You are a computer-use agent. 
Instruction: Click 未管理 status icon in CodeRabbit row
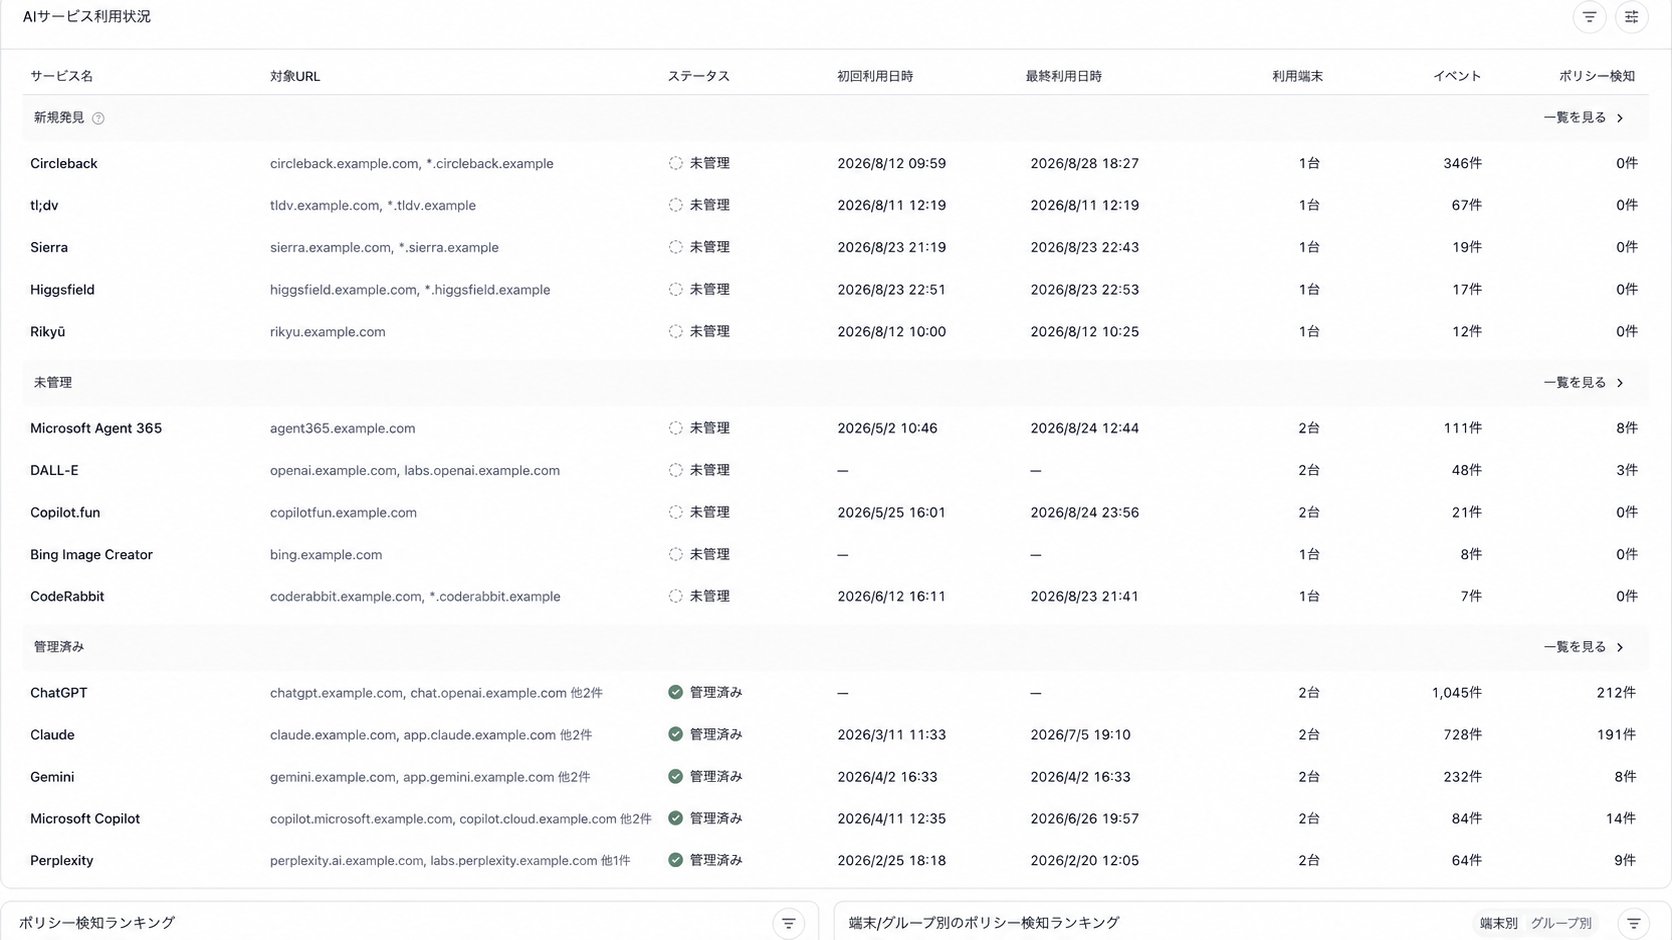click(676, 596)
